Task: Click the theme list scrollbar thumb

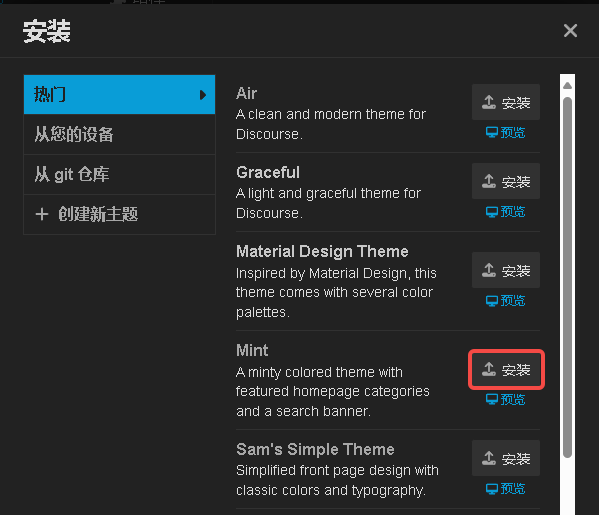Action: click(567, 277)
